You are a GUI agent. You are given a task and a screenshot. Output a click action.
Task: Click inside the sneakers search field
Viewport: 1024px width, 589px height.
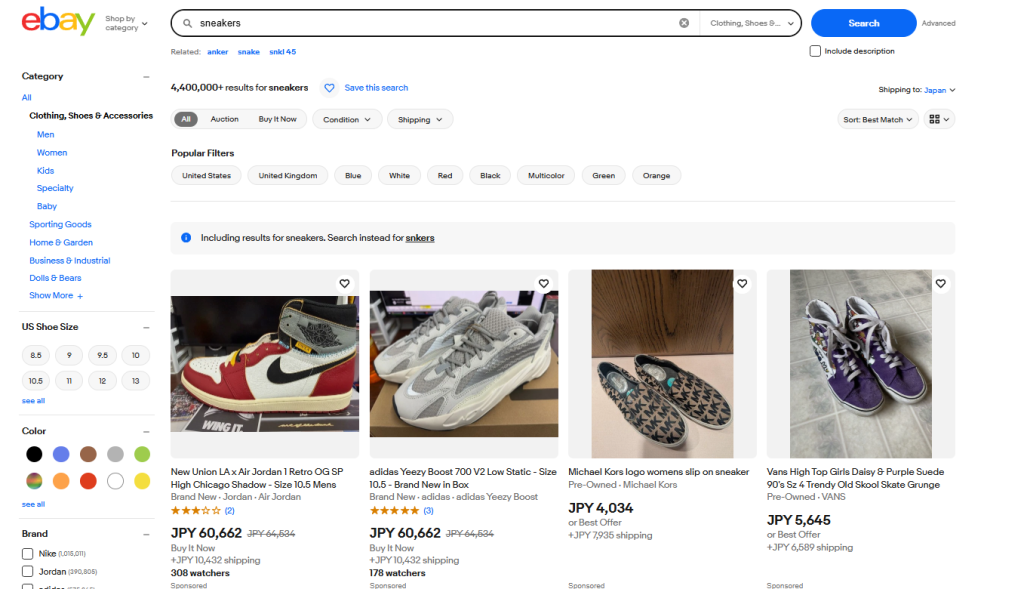[x=434, y=23]
